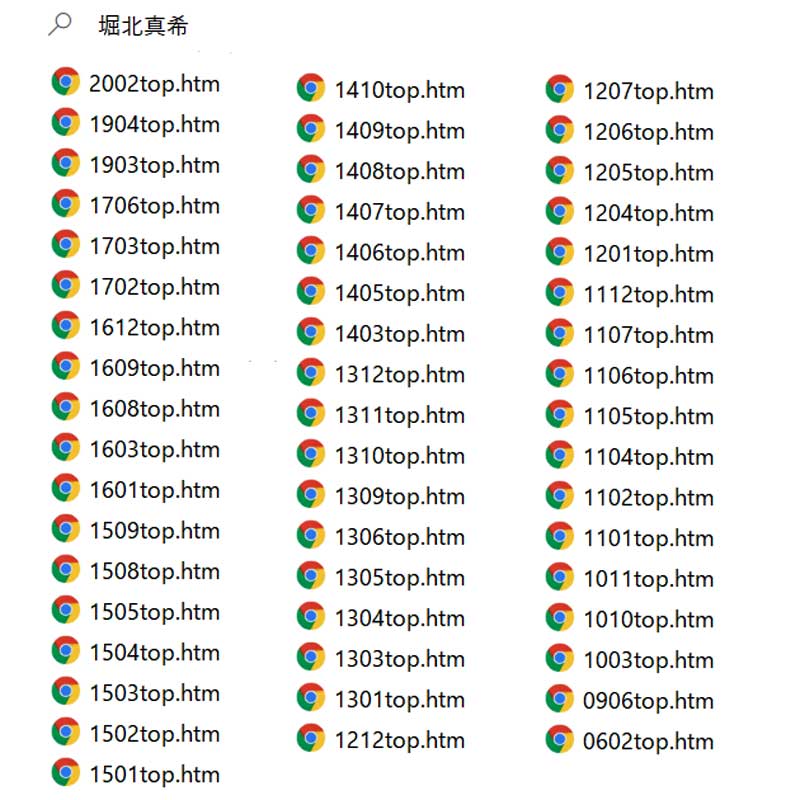Select the Chrome icon of 1612top.htm

click(66, 326)
